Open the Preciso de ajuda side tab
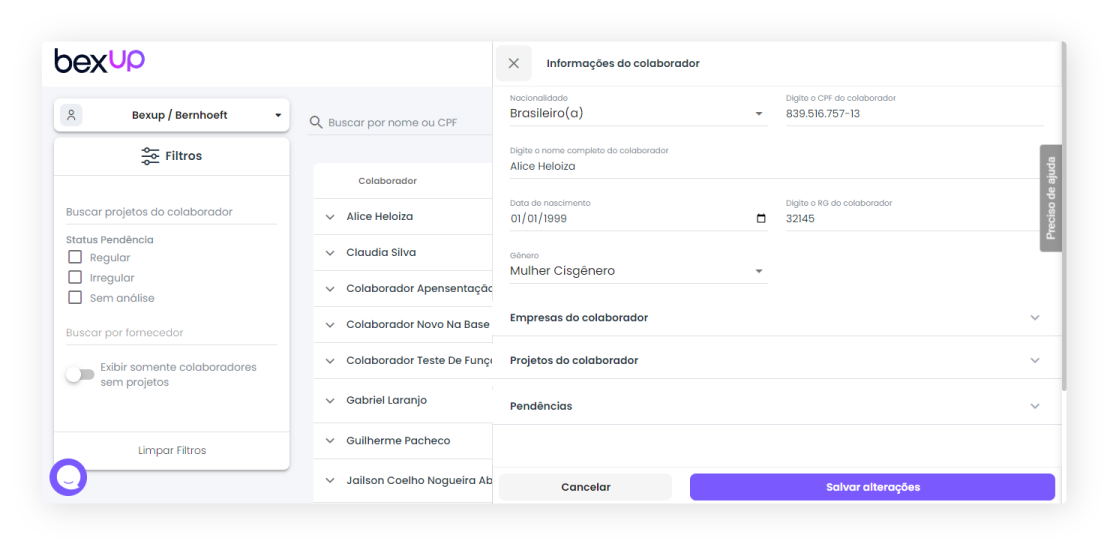 click(x=1050, y=198)
